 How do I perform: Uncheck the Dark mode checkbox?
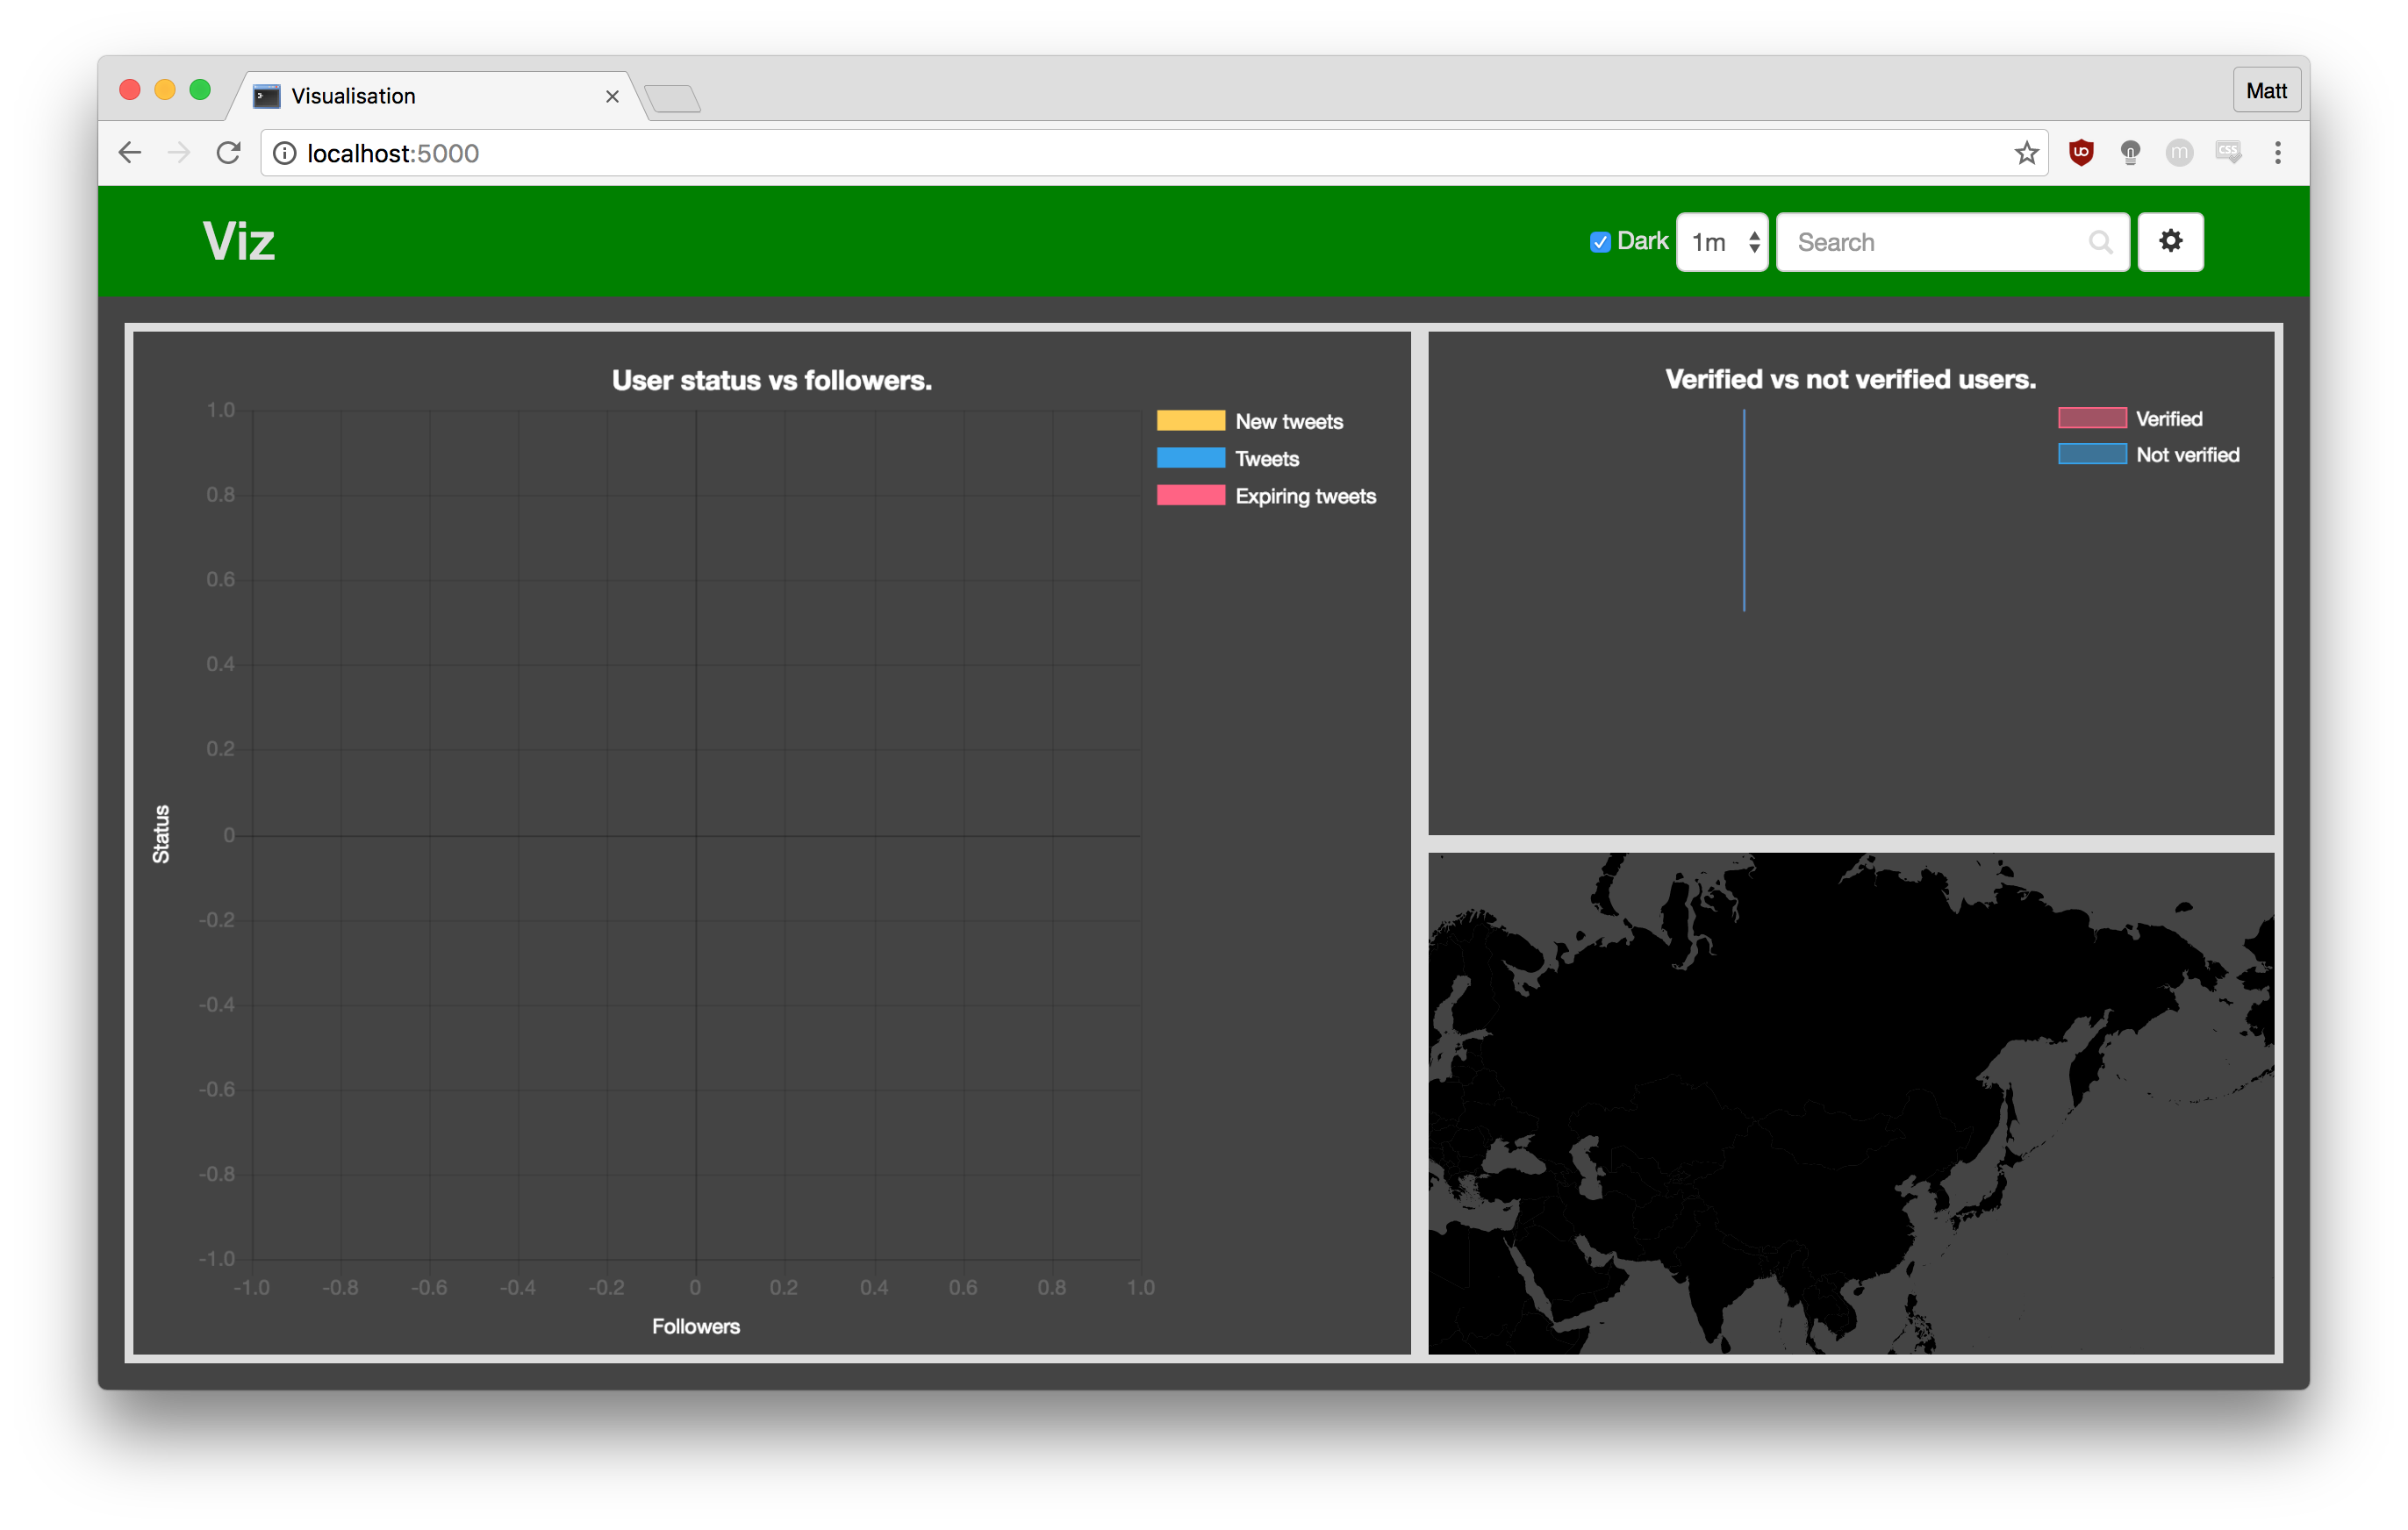pos(1600,242)
